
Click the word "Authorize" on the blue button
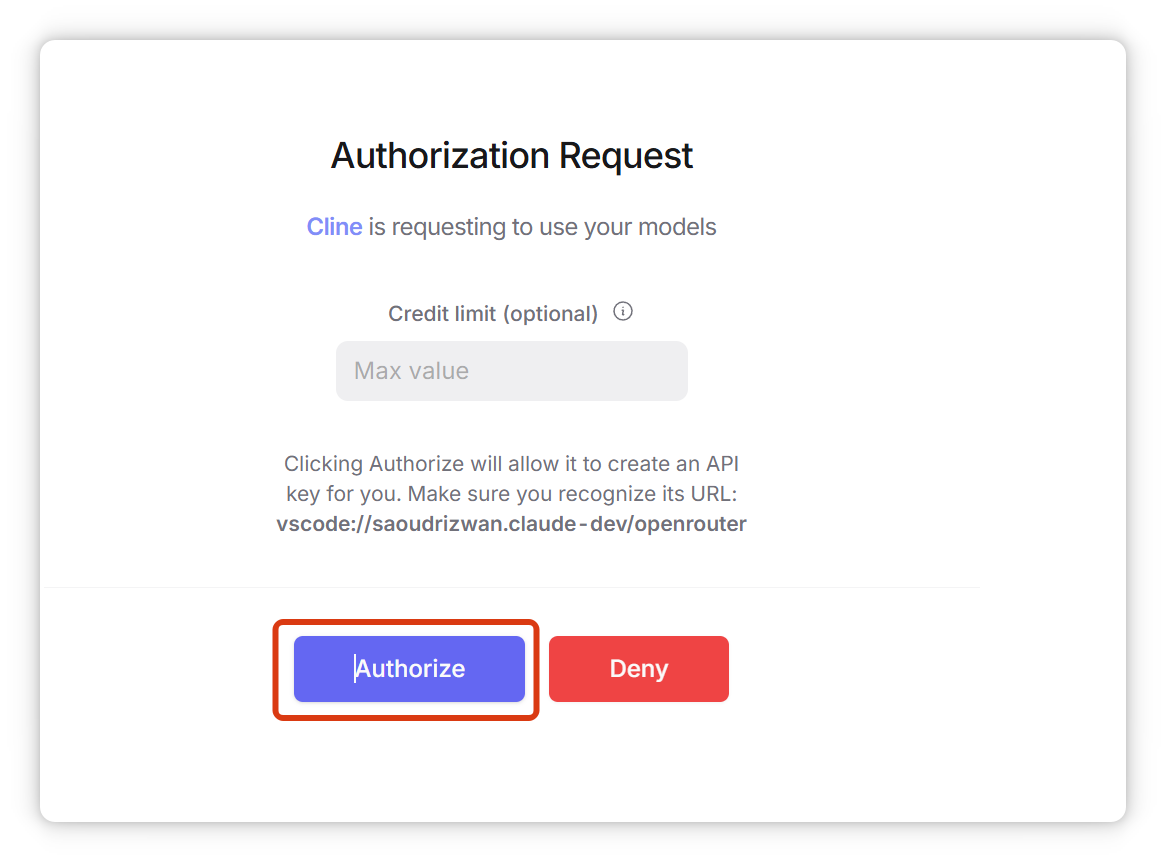click(x=411, y=669)
